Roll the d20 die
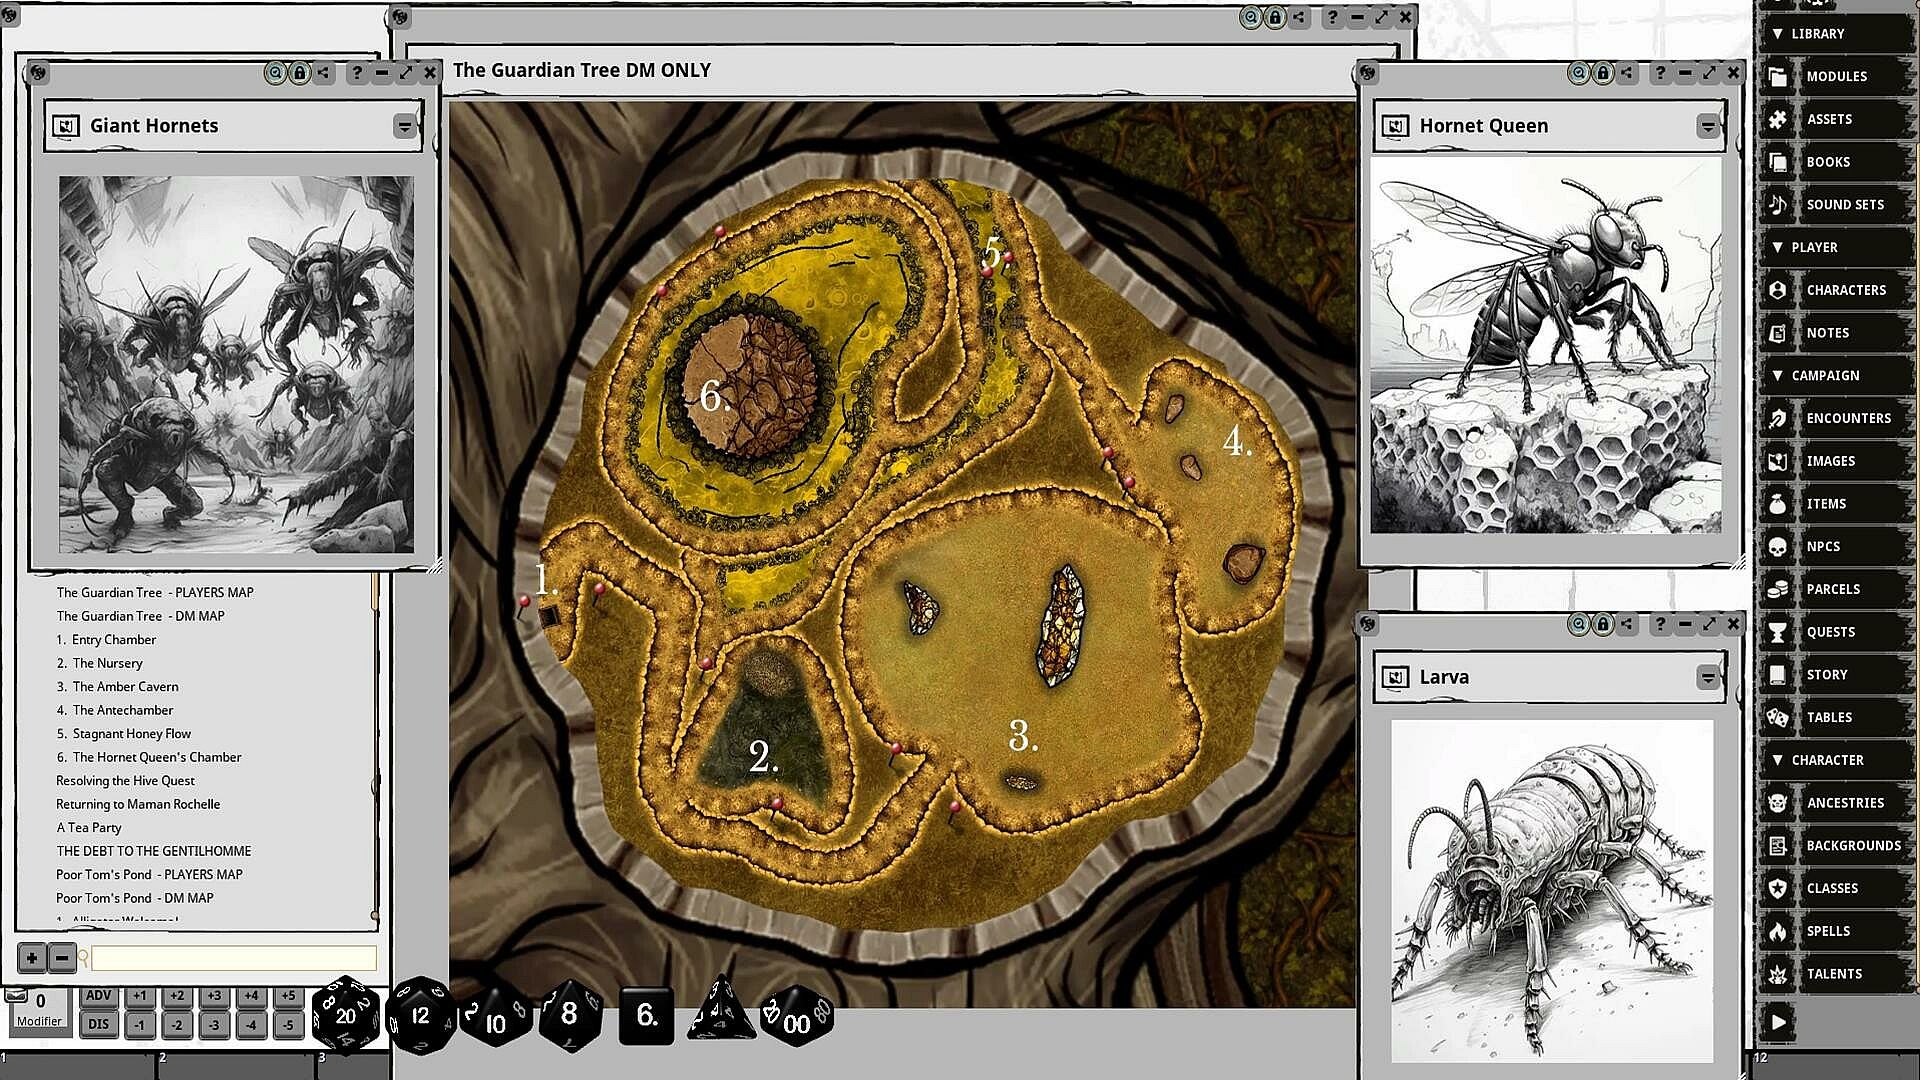Screen dimensions: 1920x1080 [346, 1015]
